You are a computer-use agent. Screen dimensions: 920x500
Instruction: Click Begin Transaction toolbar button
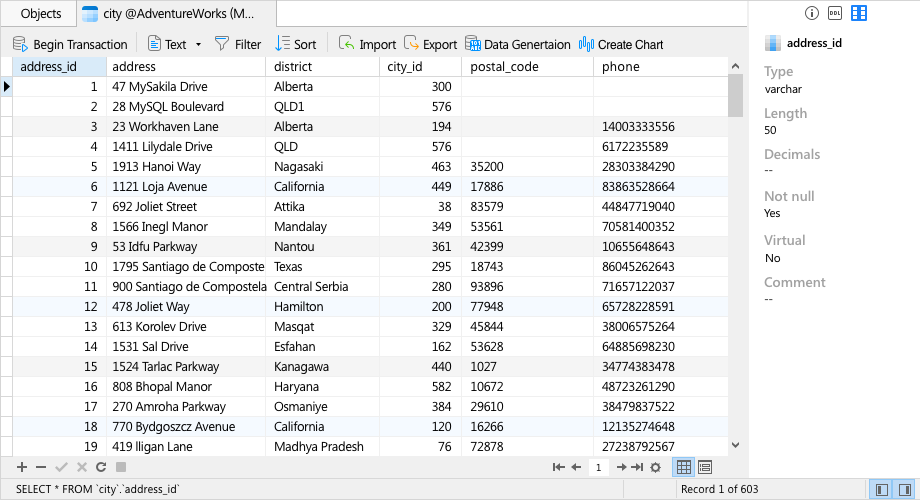click(70, 45)
